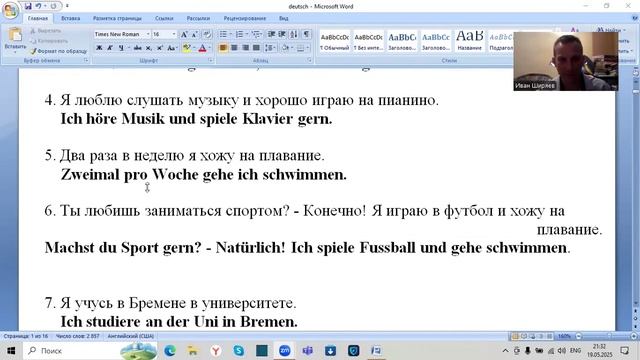Image resolution: width=640 pixels, height=360 pixels.
Task: Toggle align text left
Action: coord(223,48)
